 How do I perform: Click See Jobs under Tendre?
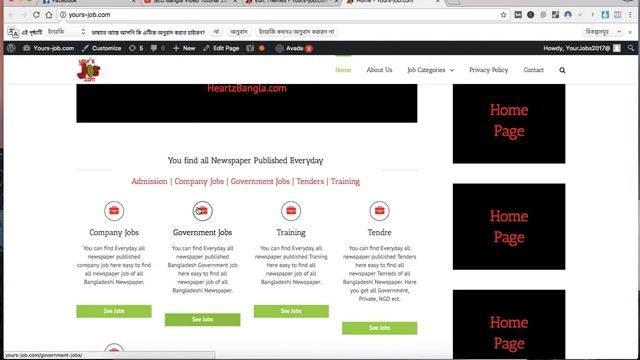[x=380, y=328]
